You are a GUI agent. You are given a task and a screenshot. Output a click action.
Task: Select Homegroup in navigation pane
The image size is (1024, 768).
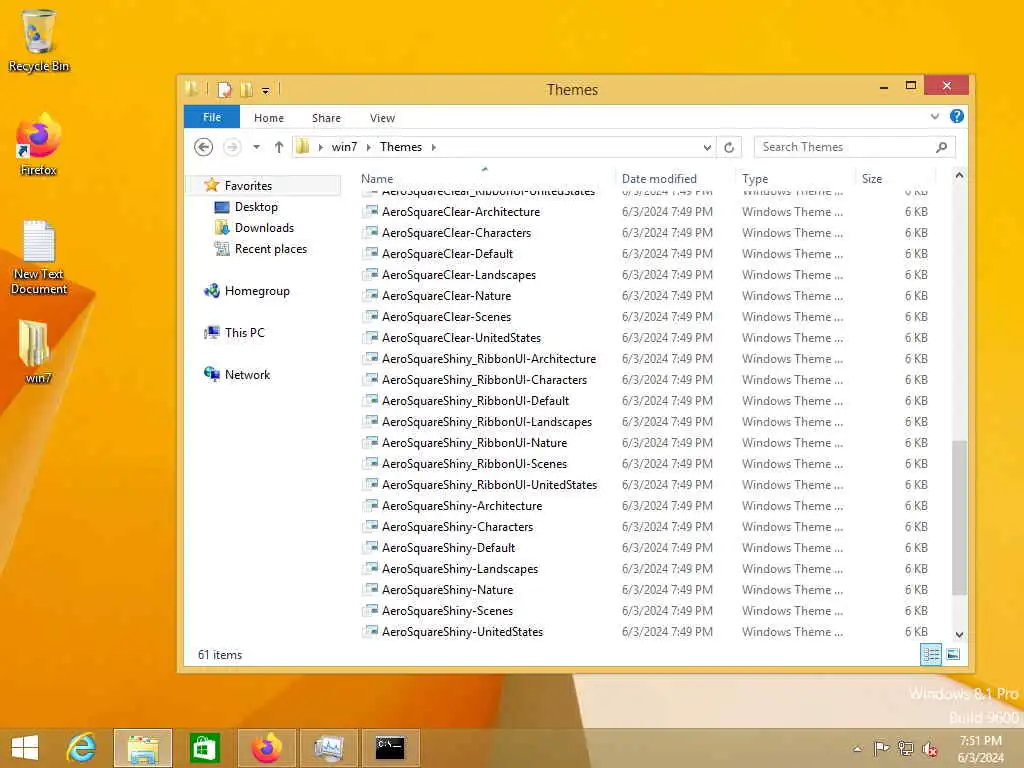257,291
